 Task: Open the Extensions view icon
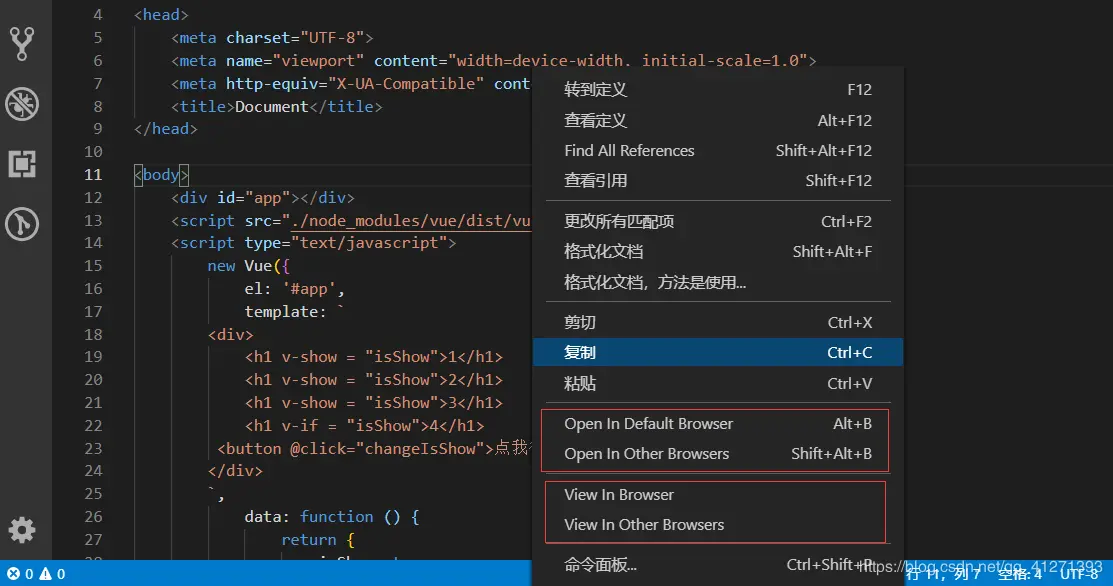click(22, 164)
